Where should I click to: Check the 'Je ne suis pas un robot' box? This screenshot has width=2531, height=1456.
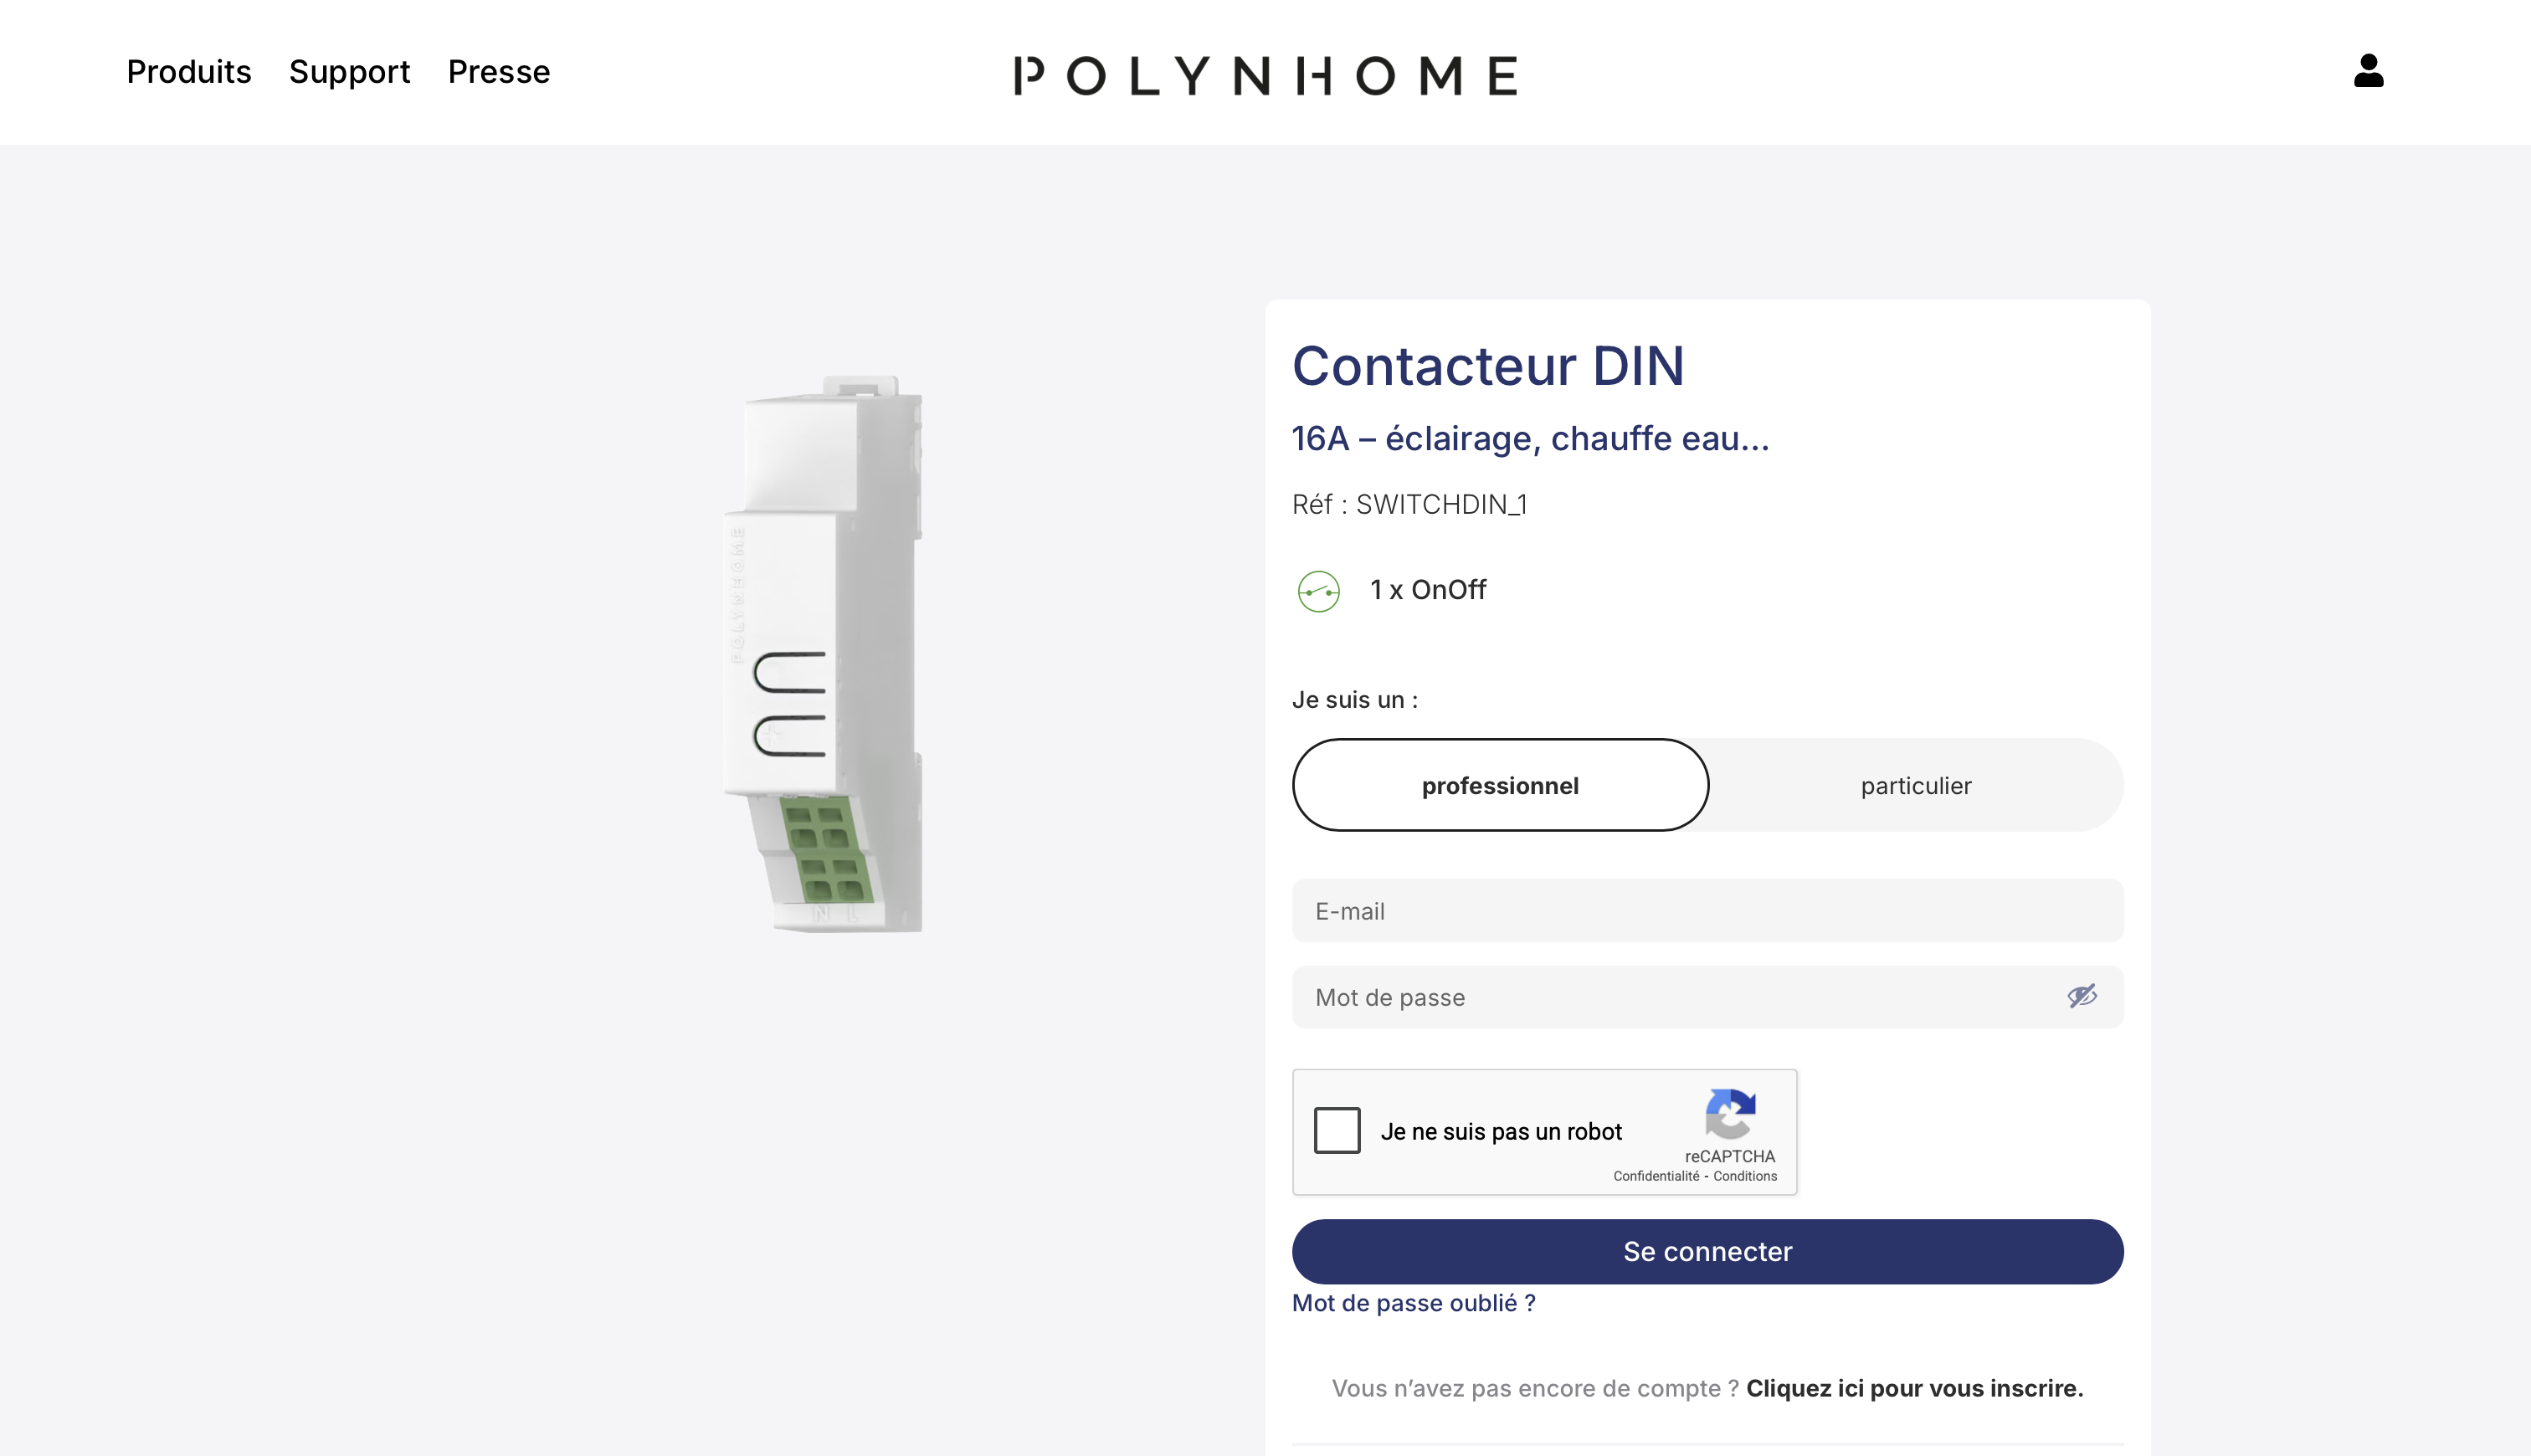[x=1337, y=1131]
